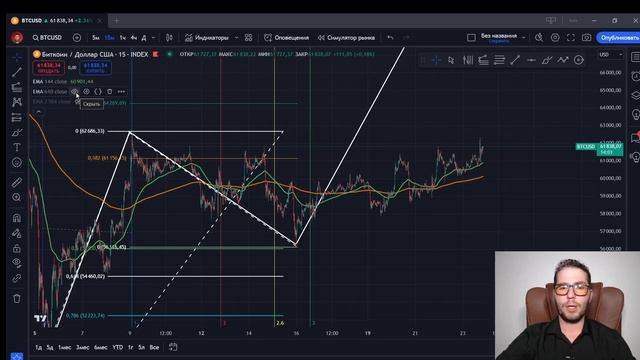640x360 pixels.
Task: Select the ruler measure tool
Action: click(x=17, y=182)
